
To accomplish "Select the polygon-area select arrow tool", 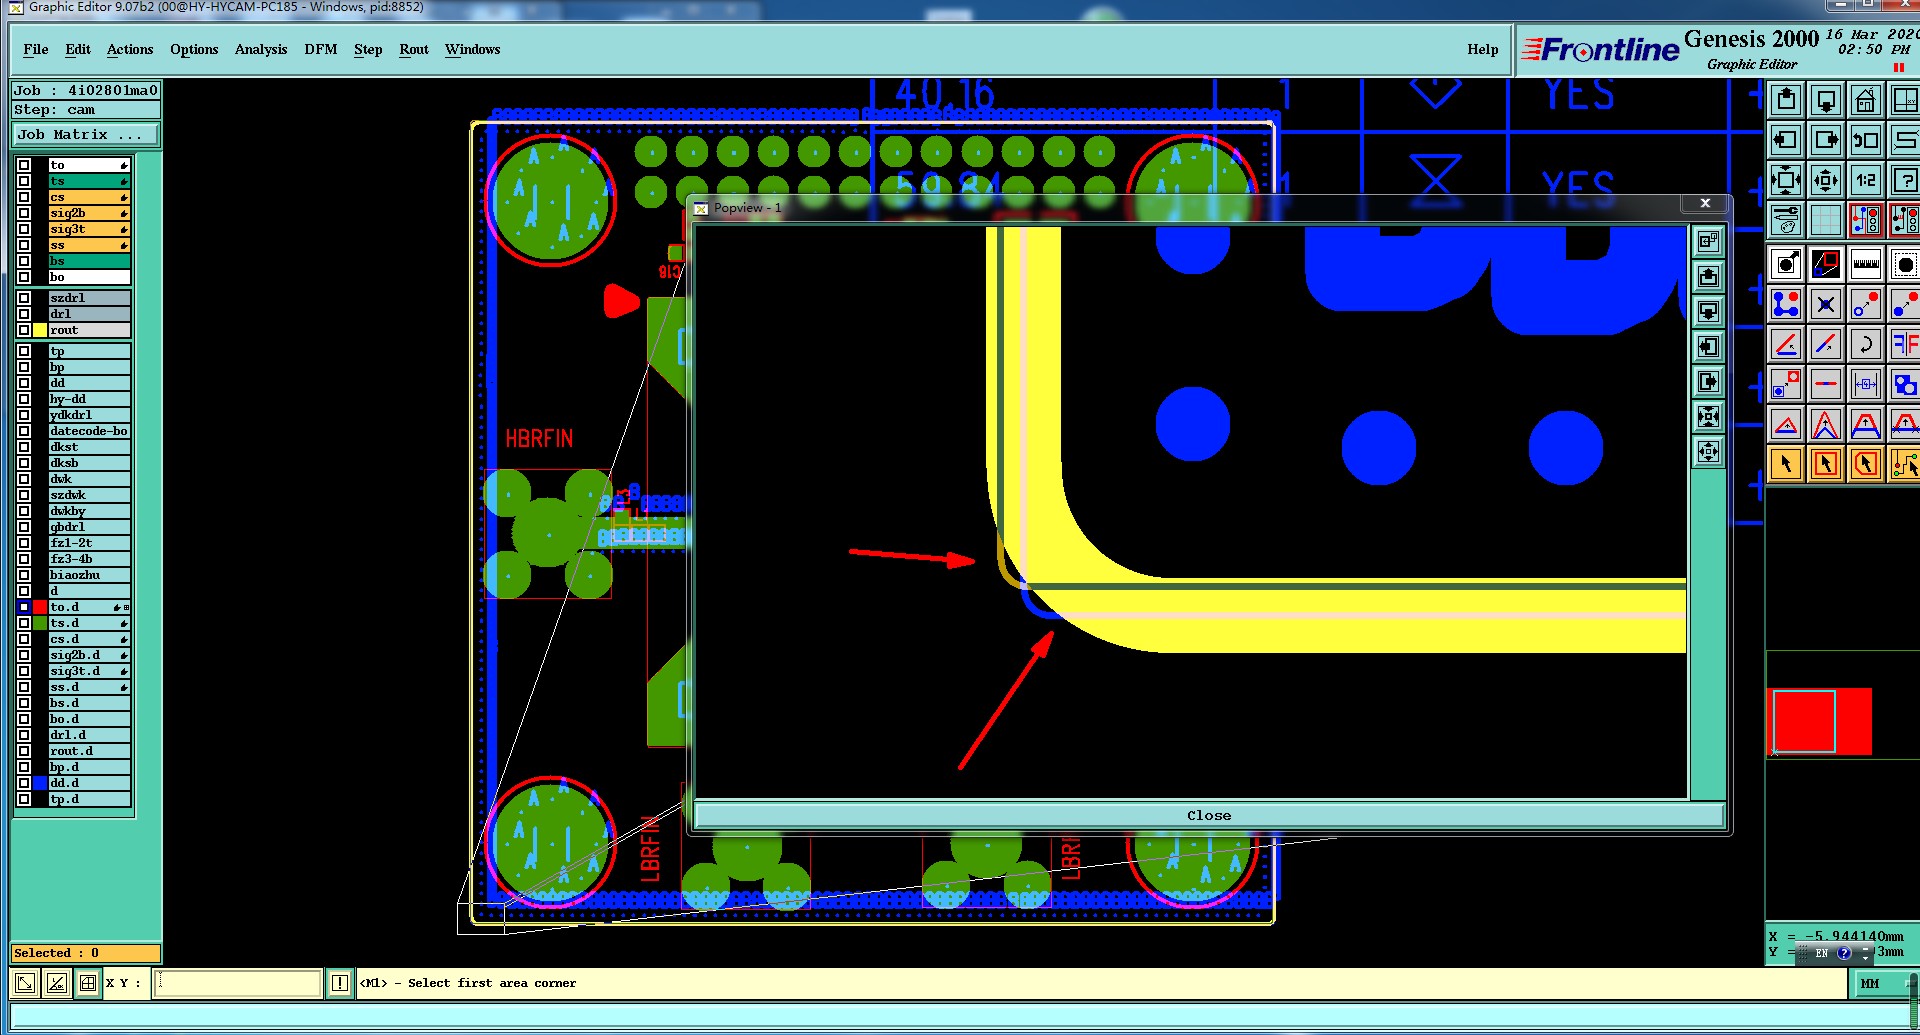I will tap(1866, 464).
